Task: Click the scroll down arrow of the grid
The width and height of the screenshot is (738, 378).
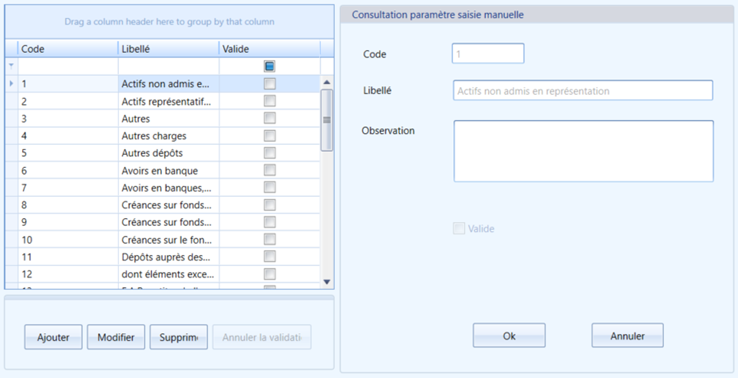Action: pyautogui.click(x=327, y=282)
